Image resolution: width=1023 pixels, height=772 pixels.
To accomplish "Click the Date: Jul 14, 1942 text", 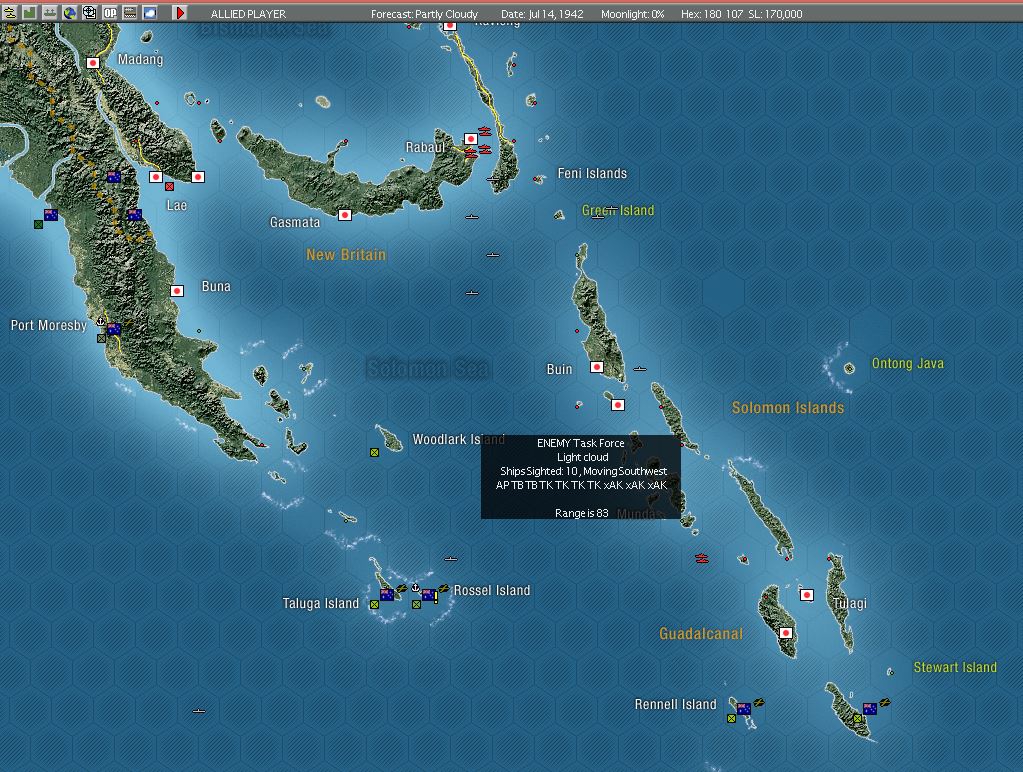I will 542,14.
